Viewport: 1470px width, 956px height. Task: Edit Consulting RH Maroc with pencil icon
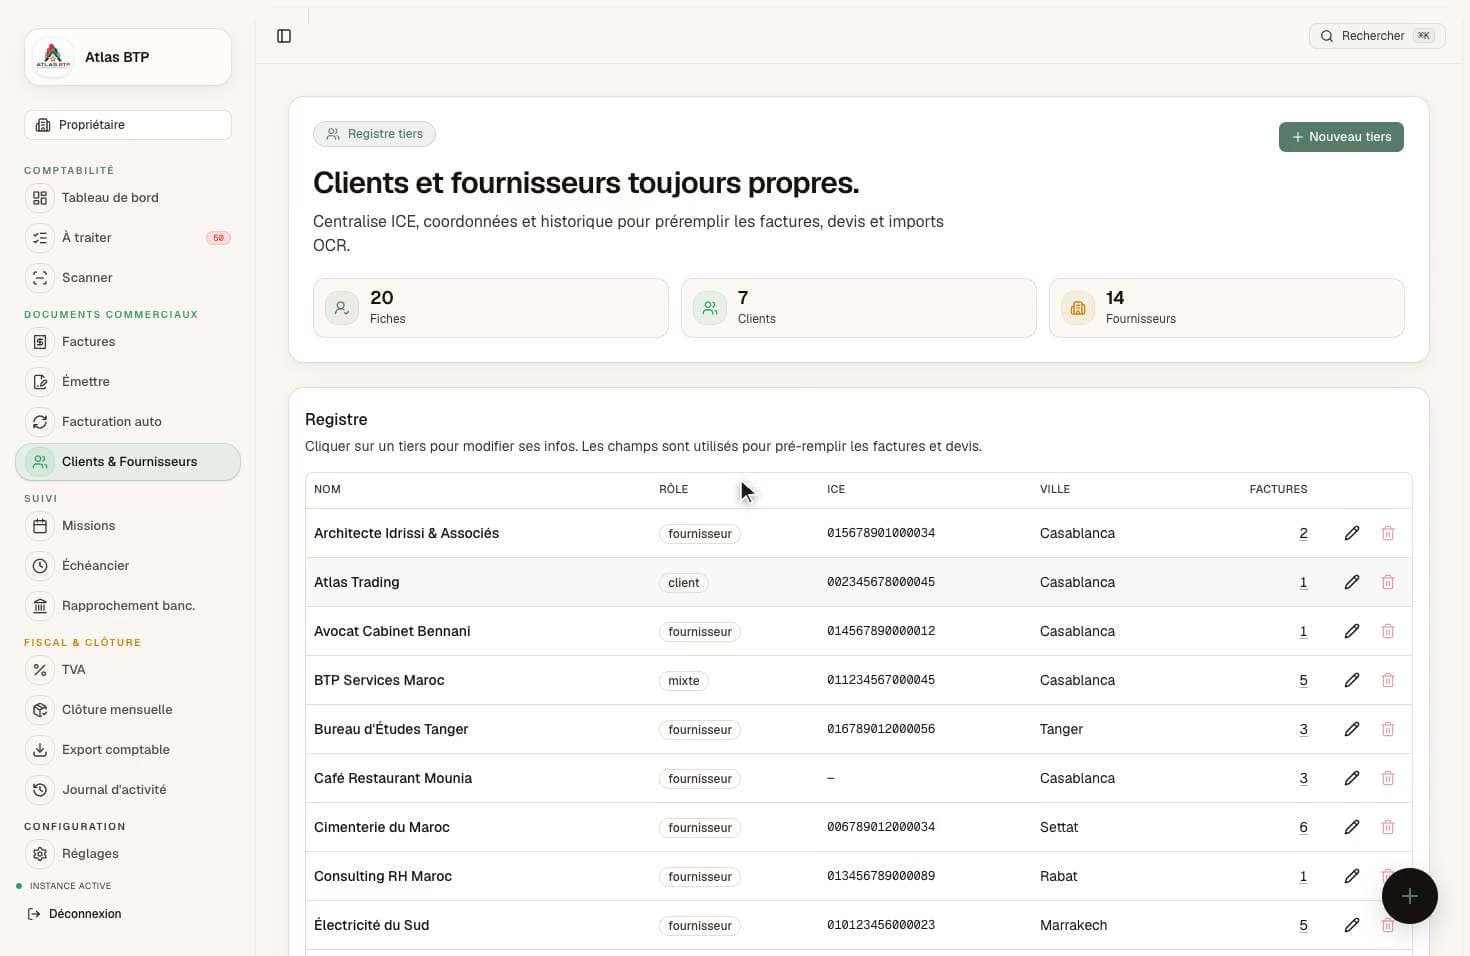[1352, 876]
